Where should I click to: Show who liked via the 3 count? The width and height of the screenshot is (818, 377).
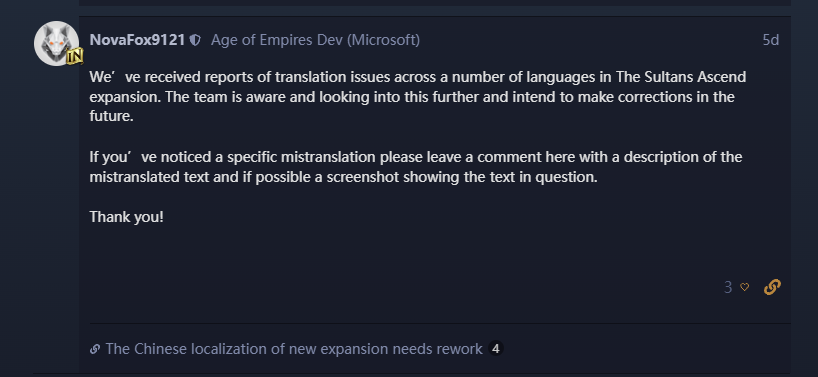(728, 287)
